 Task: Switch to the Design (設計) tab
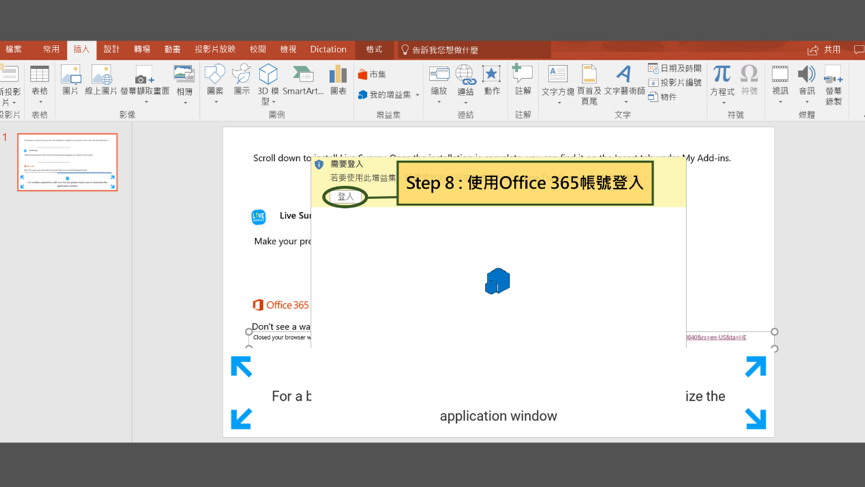pos(111,49)
